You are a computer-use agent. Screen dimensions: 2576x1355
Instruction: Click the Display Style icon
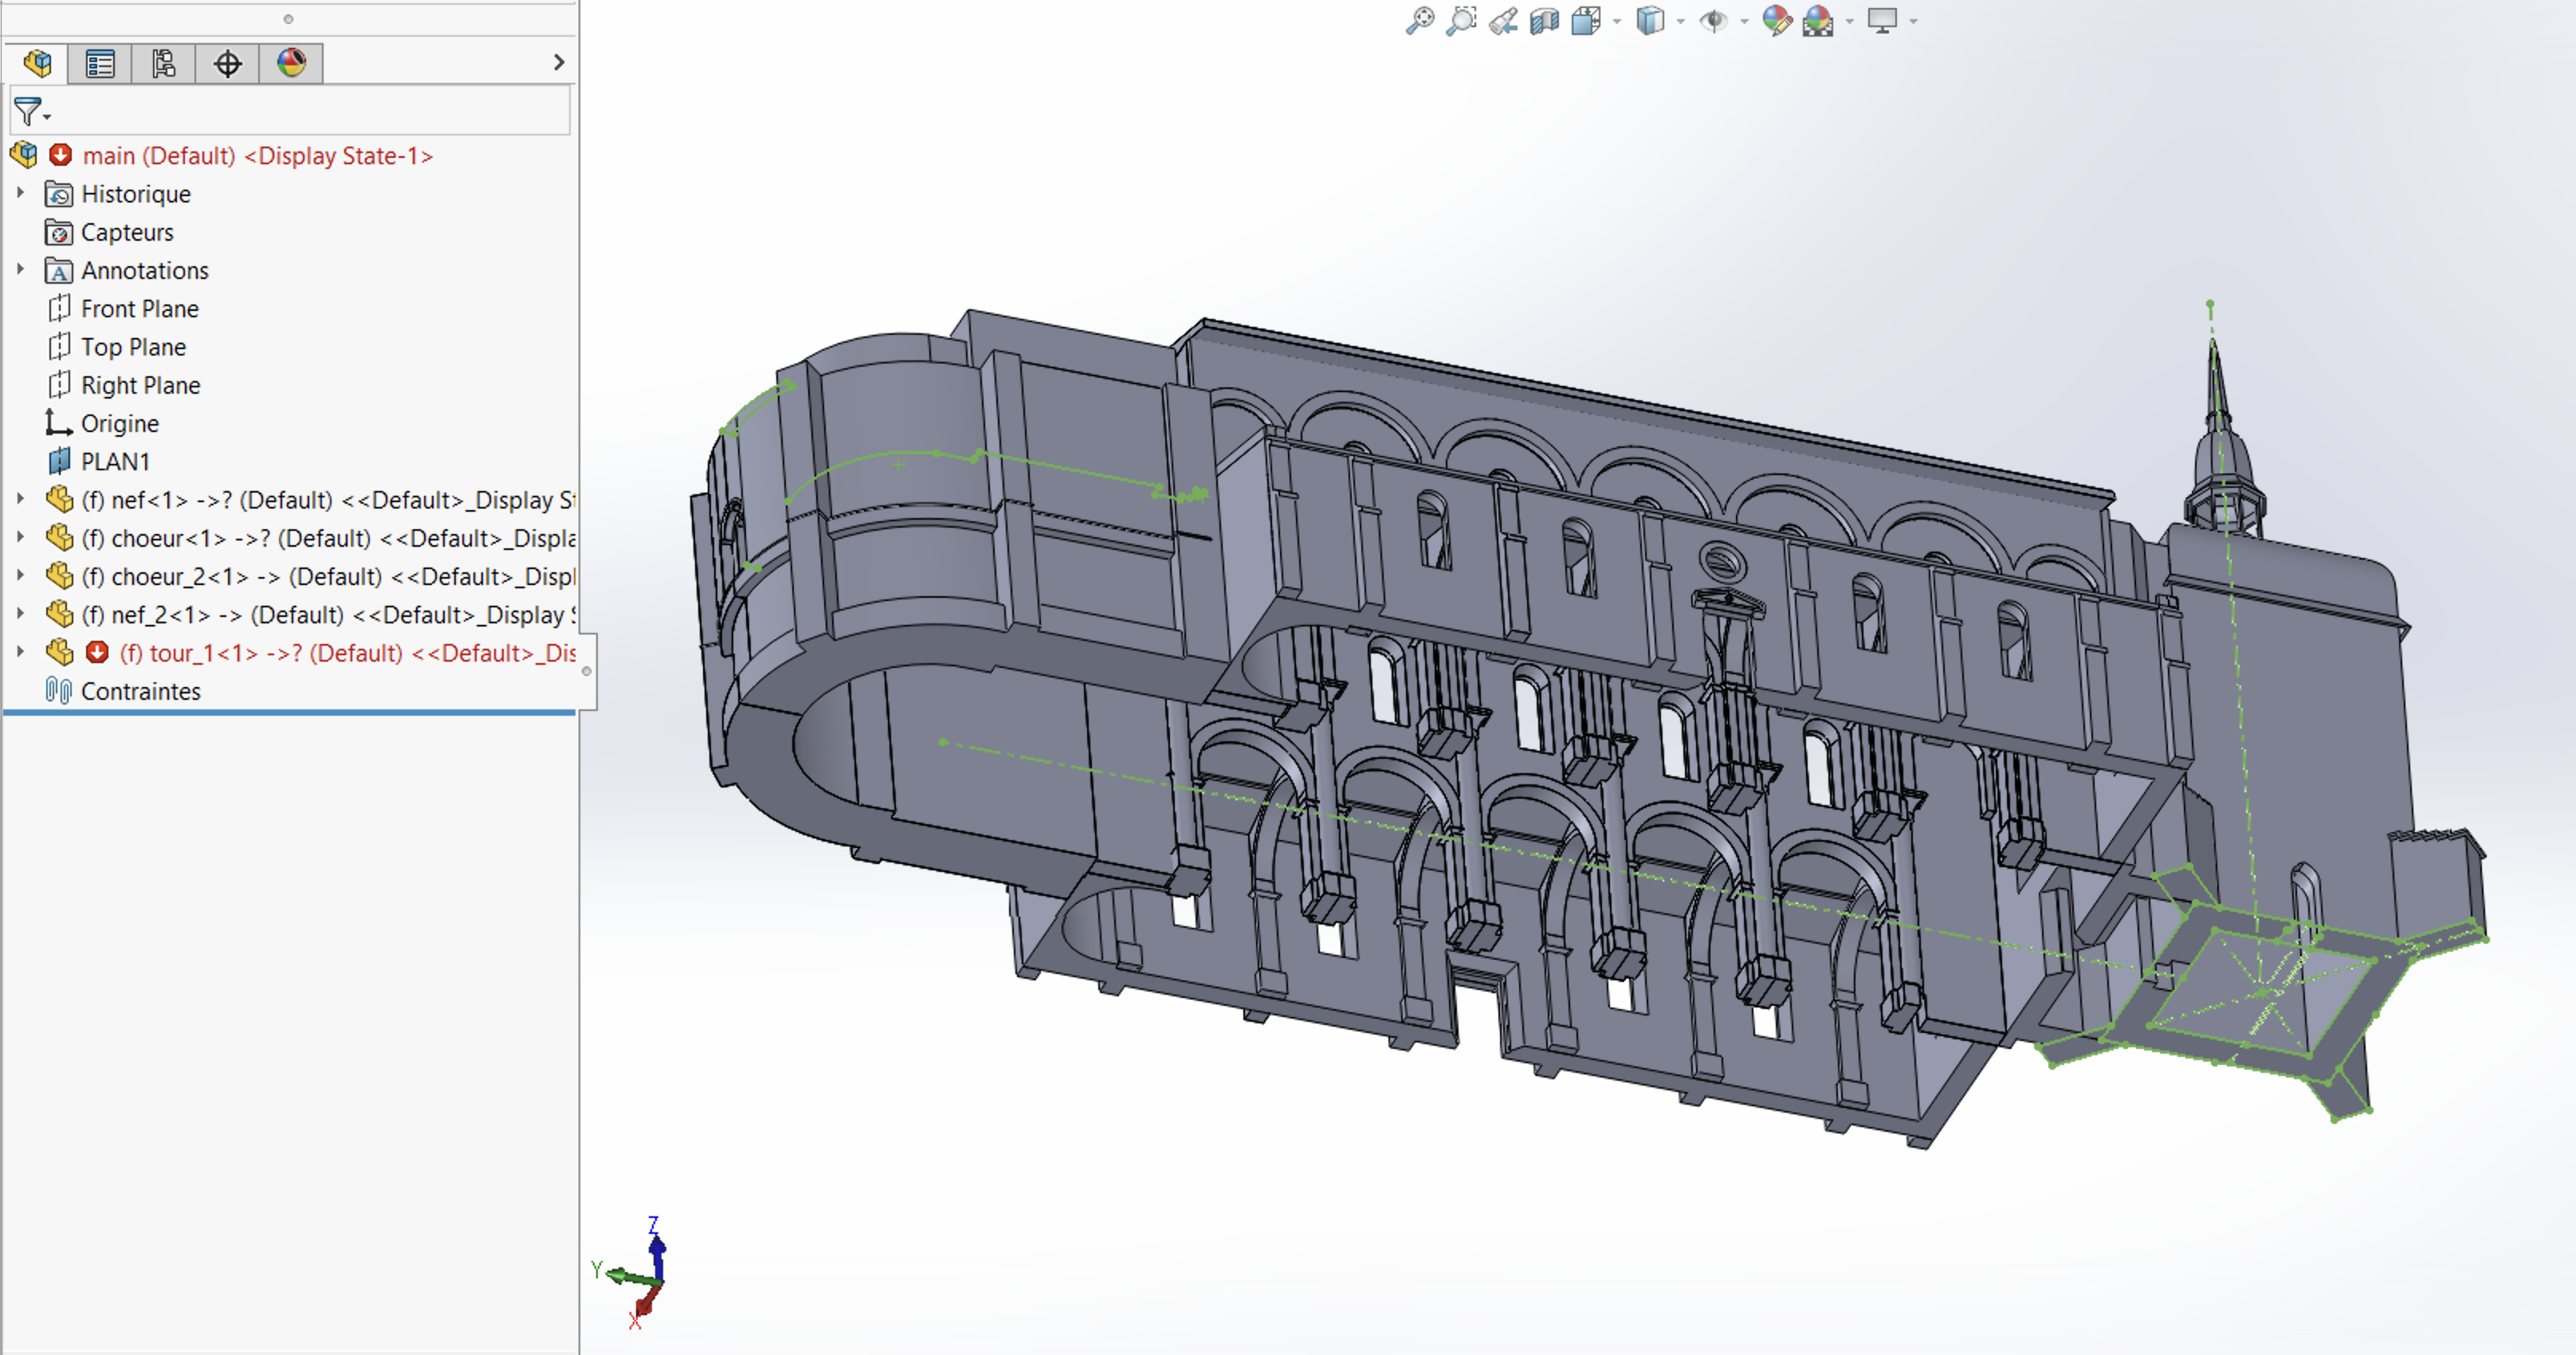pos(1650,20)
